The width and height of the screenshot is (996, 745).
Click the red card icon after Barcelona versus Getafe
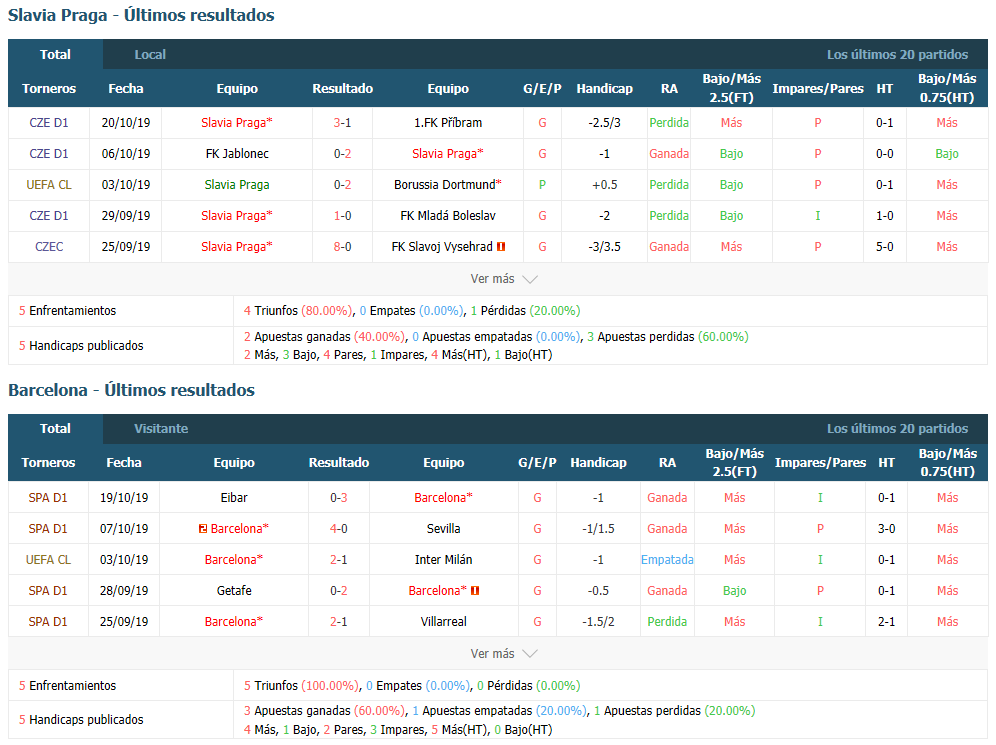pos(474,591)
